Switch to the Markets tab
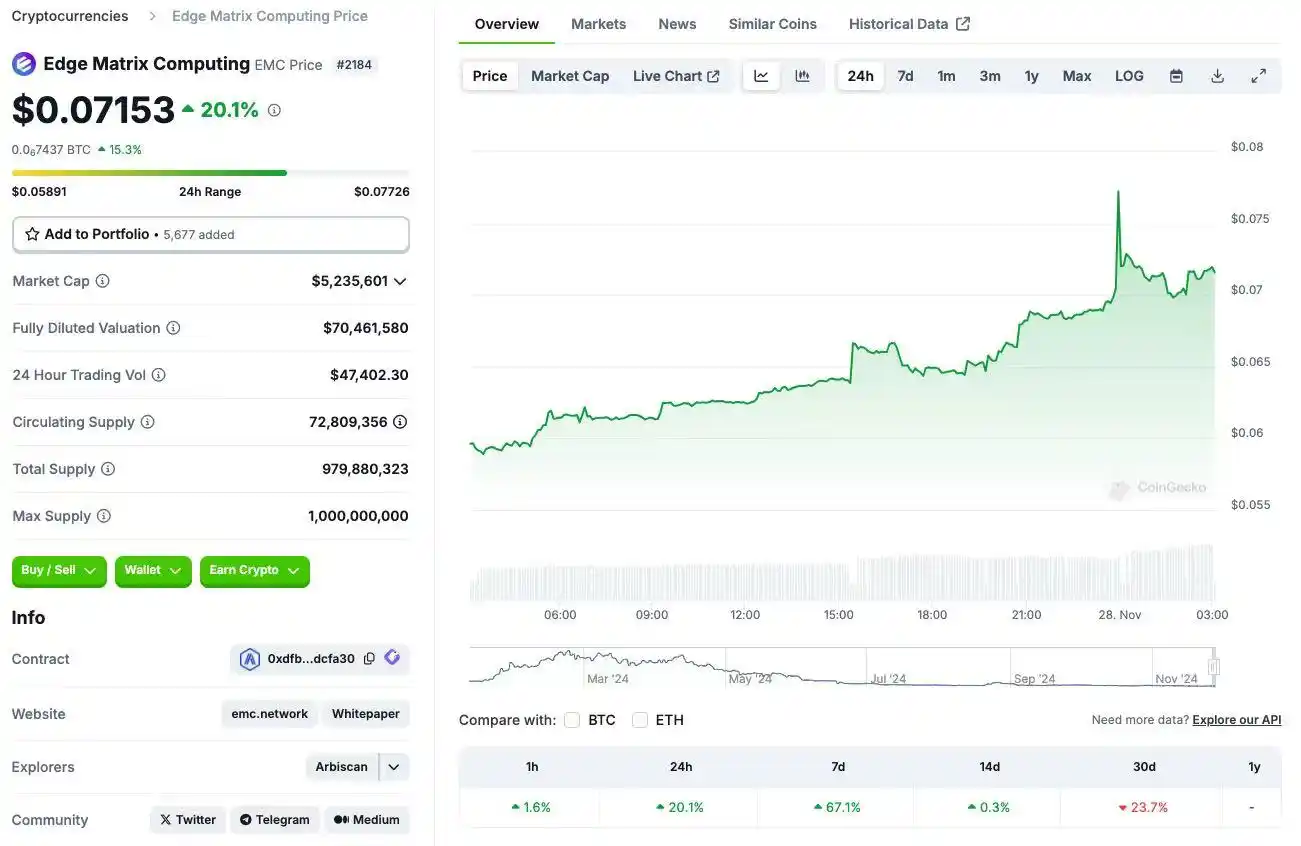1301x846 pixels. click(598, 24)
